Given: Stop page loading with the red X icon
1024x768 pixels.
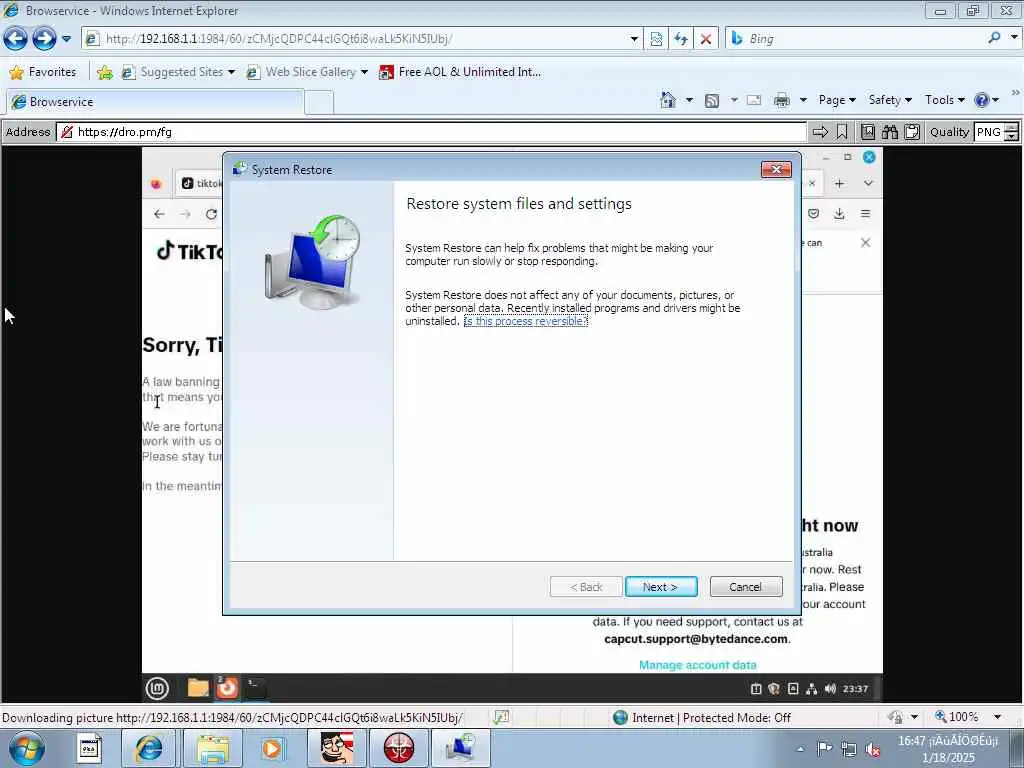Looking at the screenshot, I should click(705, 39).
